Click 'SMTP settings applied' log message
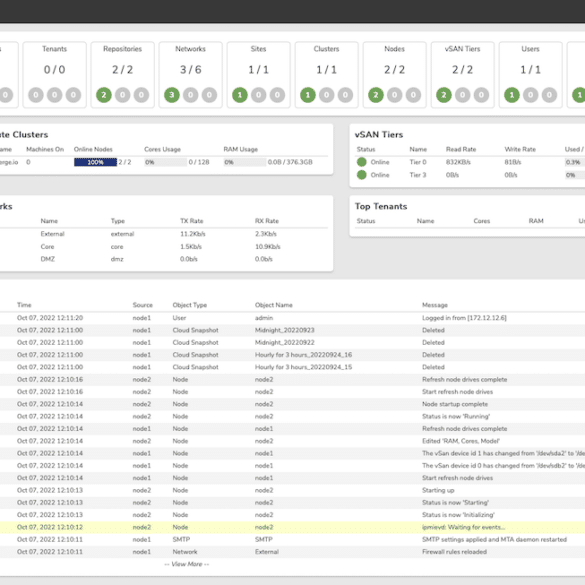585x585 pixels. tap(494, 539)
